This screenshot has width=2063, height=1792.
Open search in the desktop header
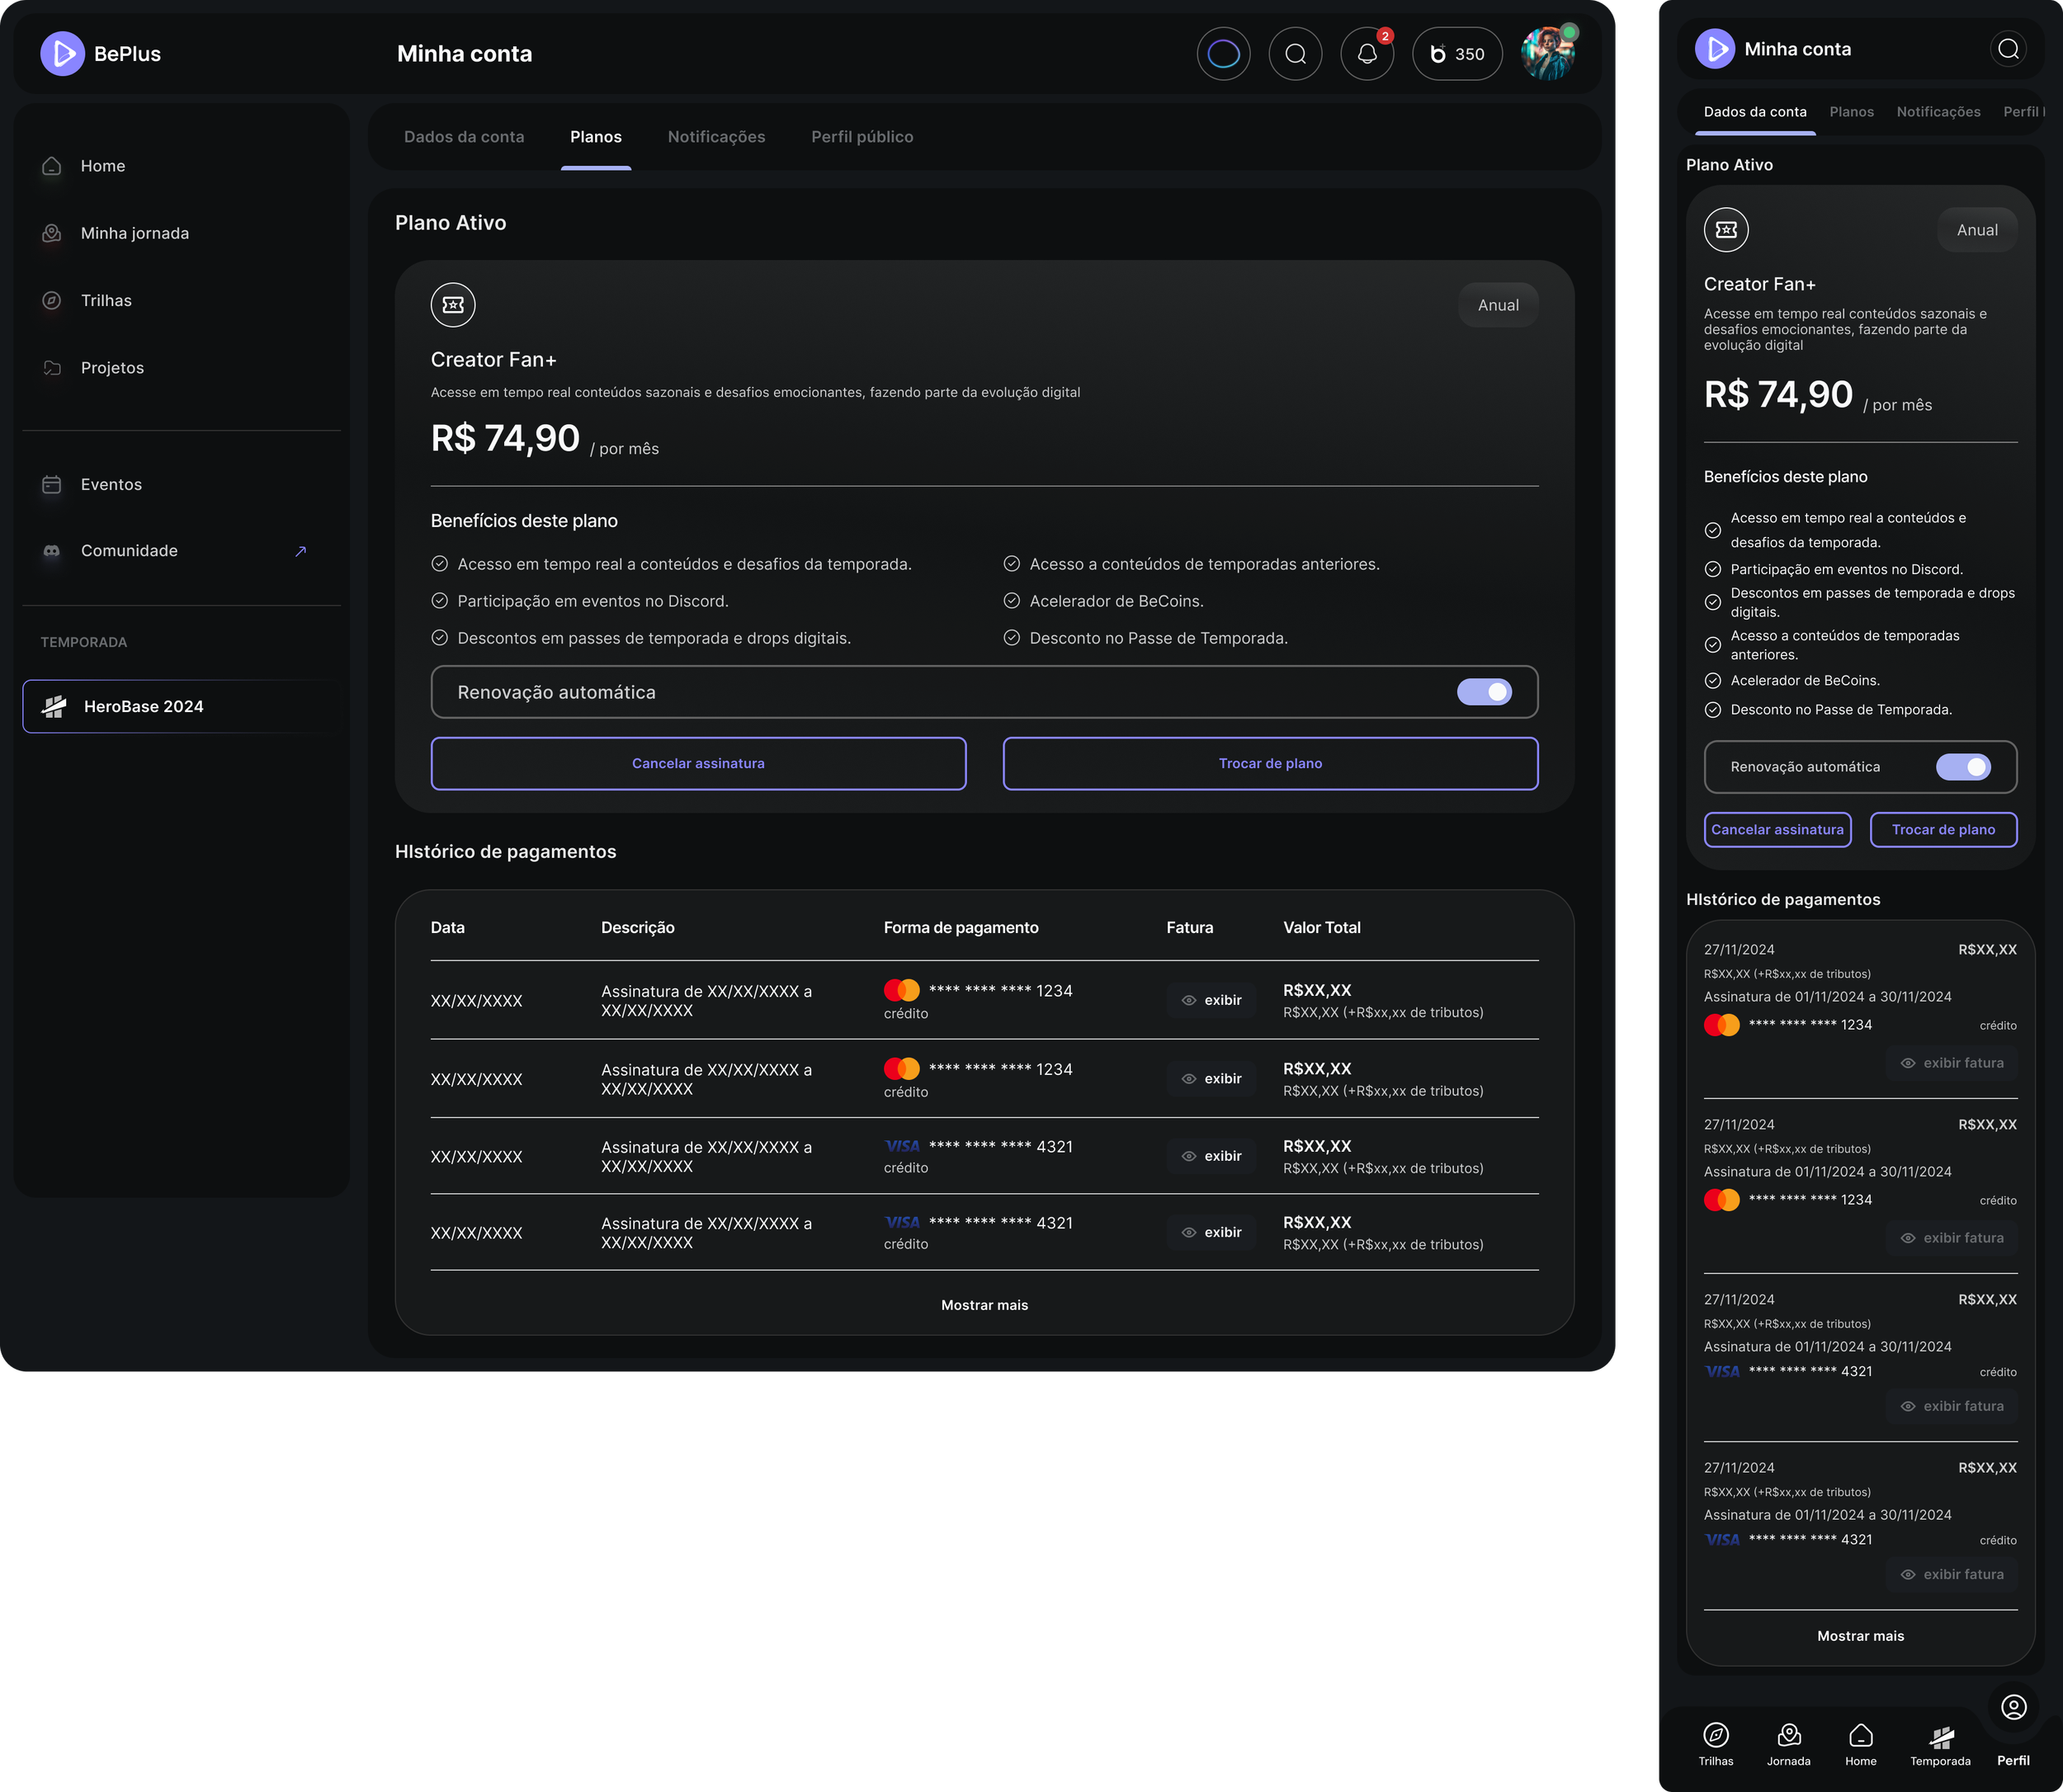point(1295,54)
